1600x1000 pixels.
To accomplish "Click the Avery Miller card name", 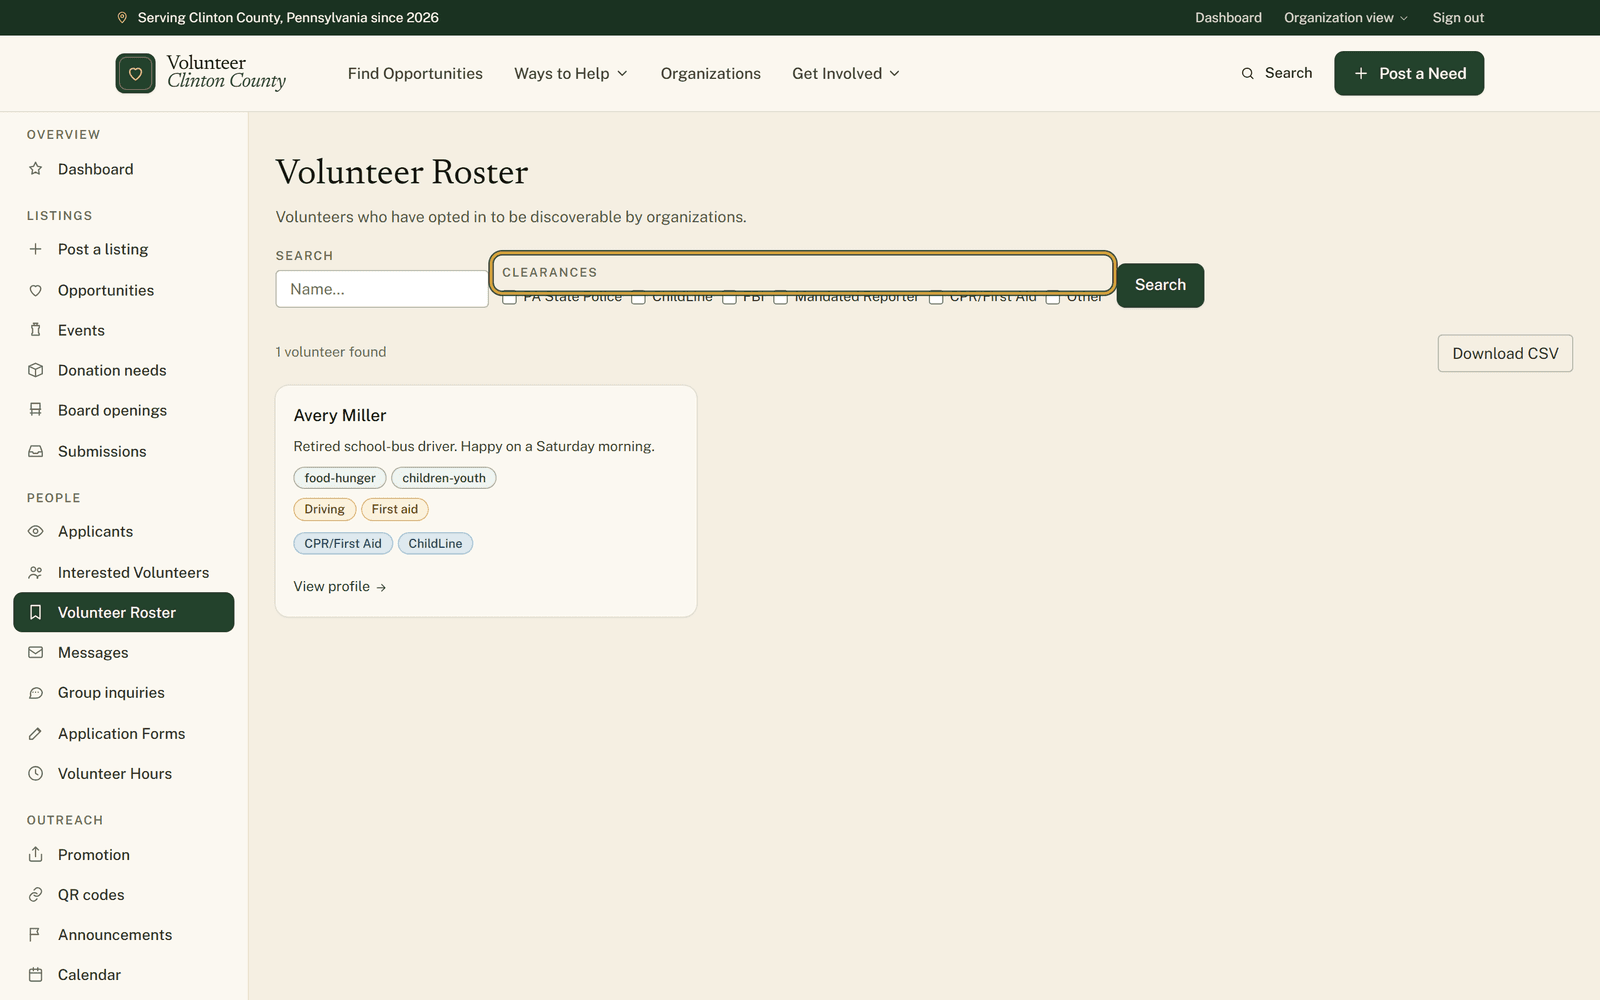I will coord(340,415).
